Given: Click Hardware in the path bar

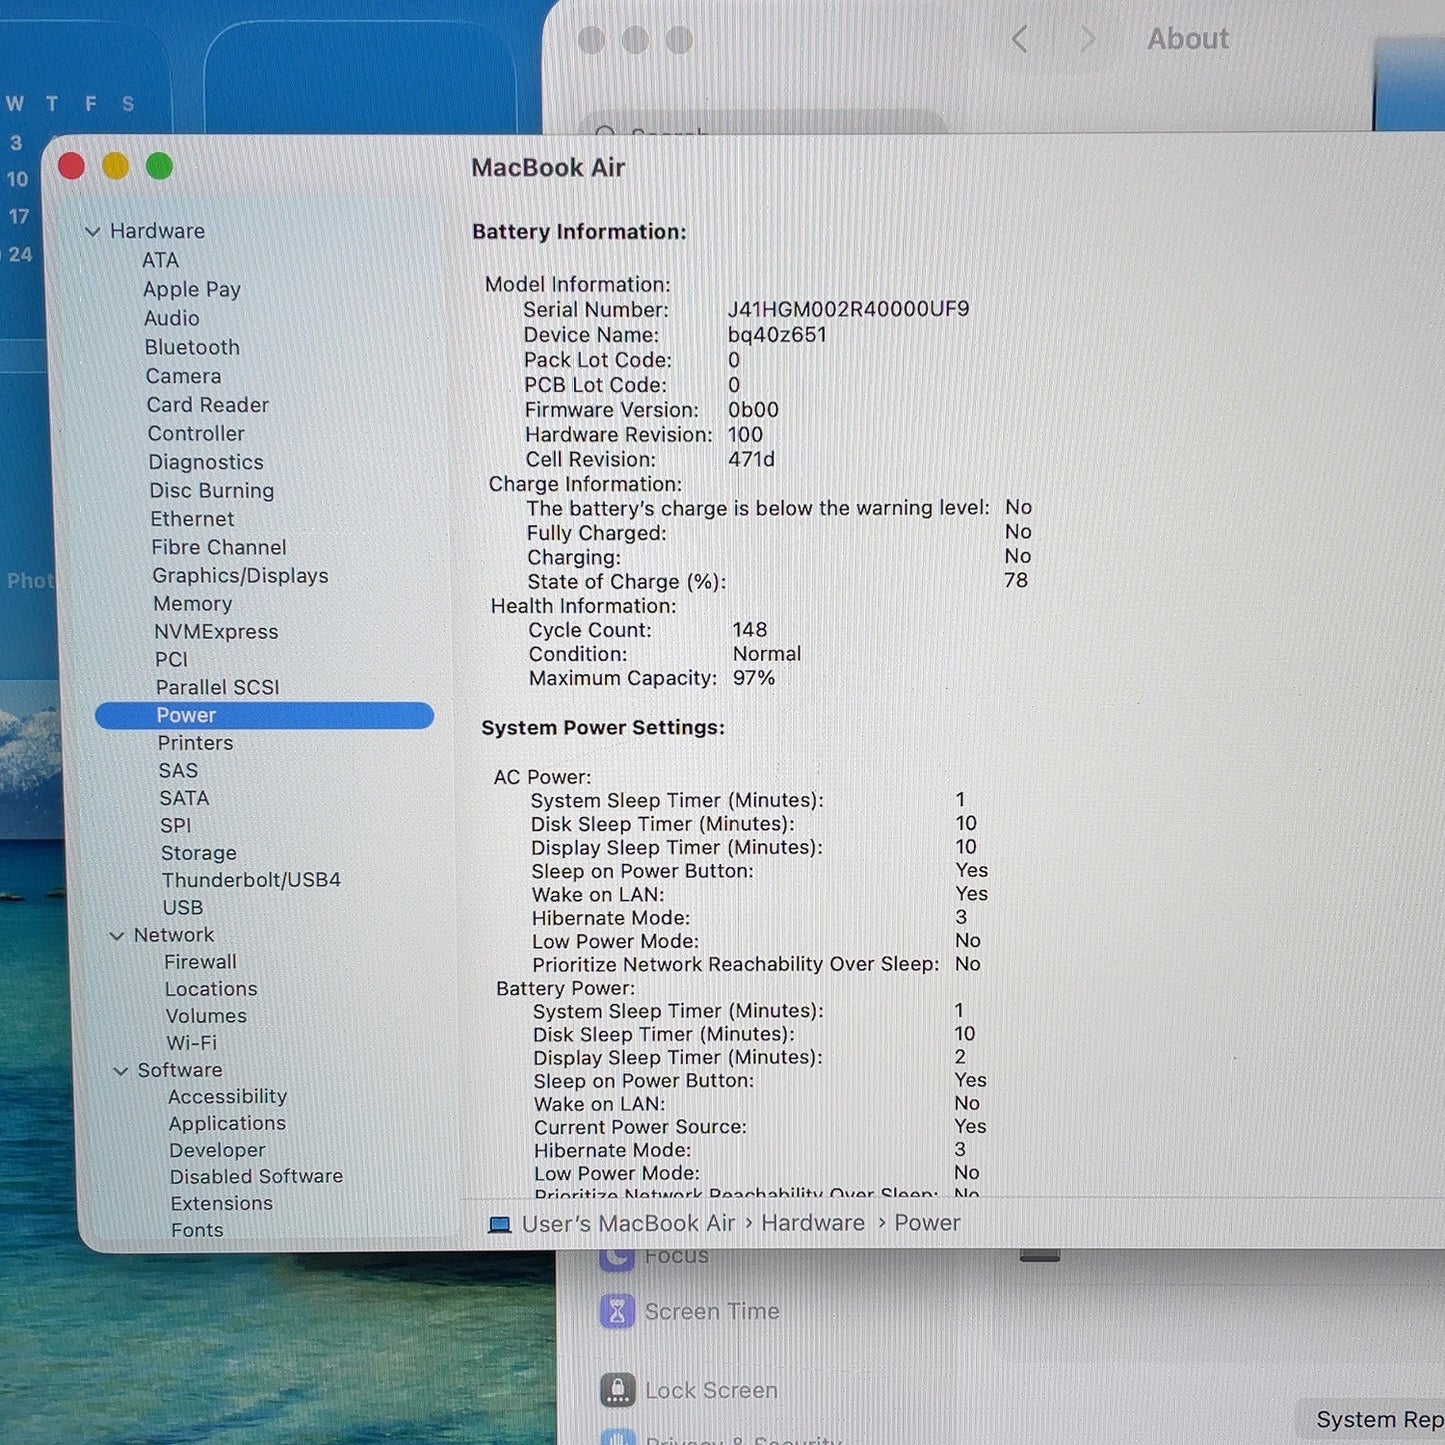Looking at the screenshot, I should (813, 1223).
